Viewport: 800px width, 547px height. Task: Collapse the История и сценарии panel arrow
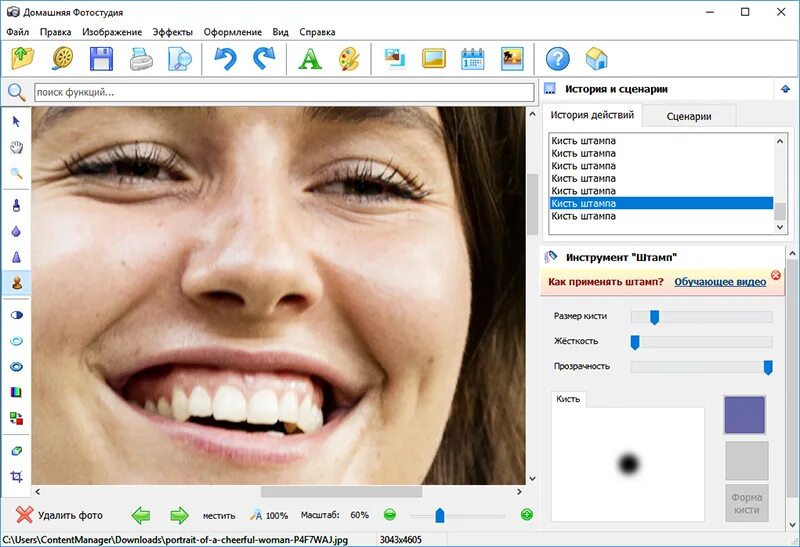tap(785, 89)
